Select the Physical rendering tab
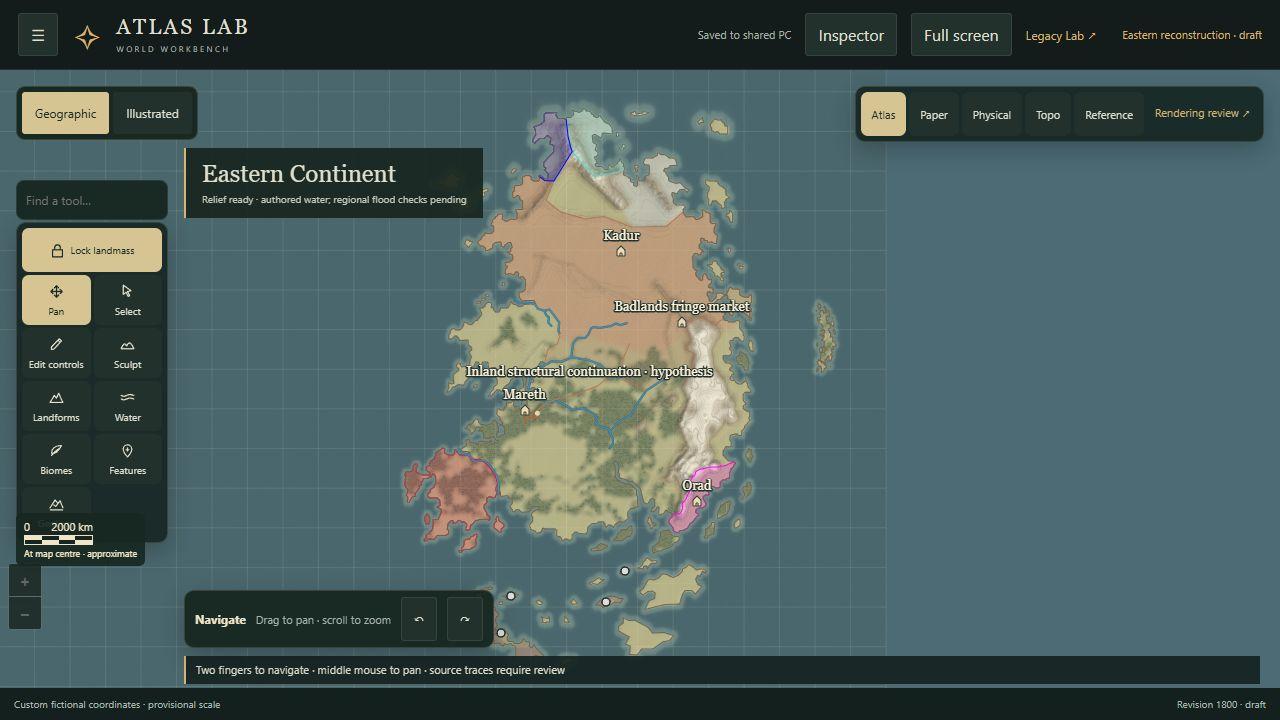The width and height of the screenshot is (1280, 720). pos(992,114)
